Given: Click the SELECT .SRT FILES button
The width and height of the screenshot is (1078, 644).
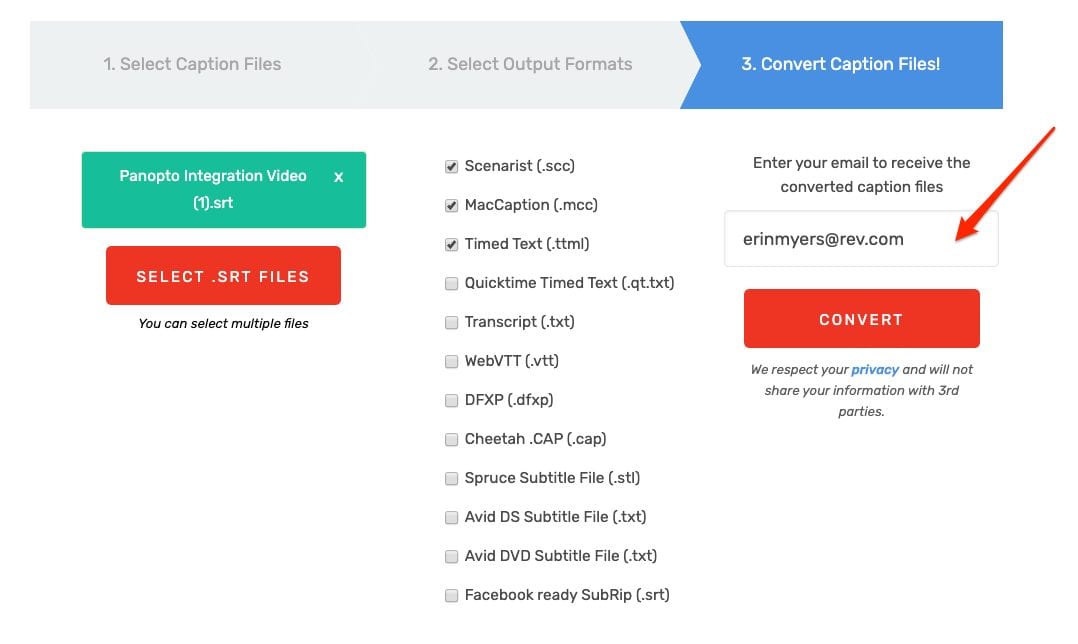Looking at the screenshot, I should [223, 276].
